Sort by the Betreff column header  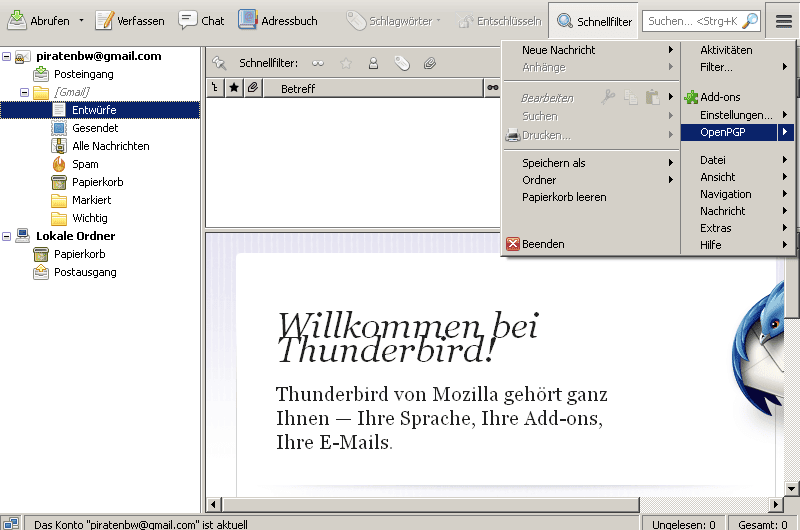pos(373,88)
